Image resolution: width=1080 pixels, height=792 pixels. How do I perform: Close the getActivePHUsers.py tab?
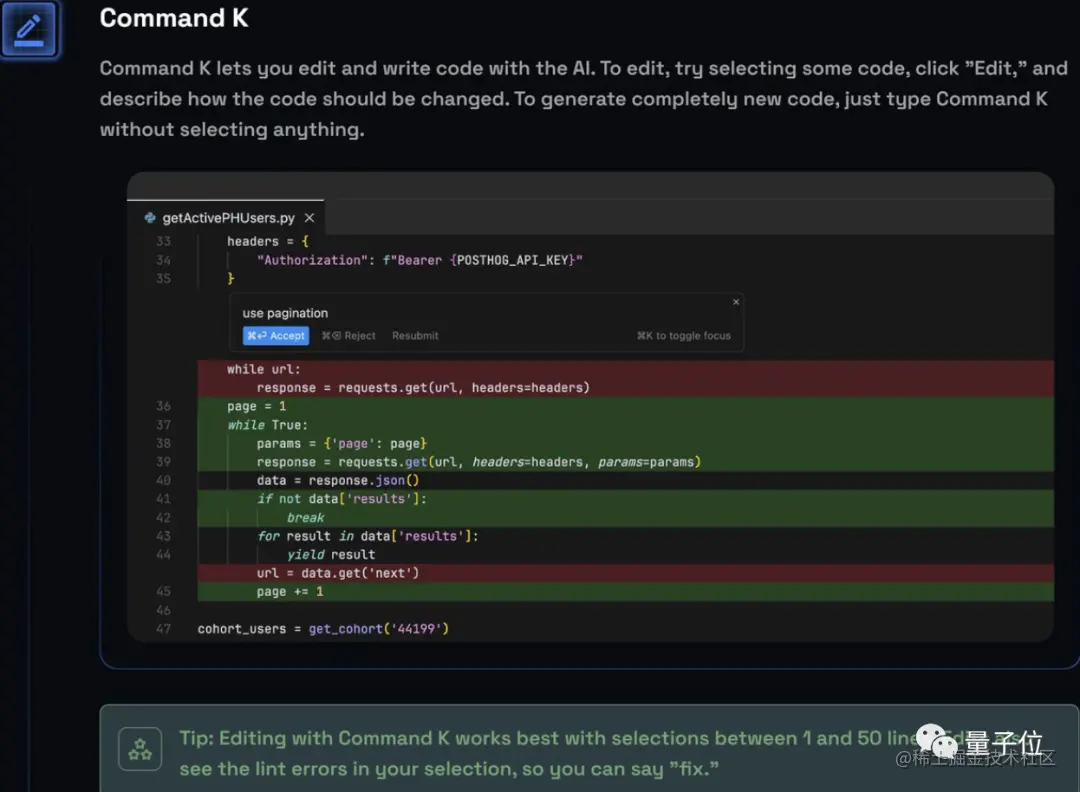pos(309,218)
